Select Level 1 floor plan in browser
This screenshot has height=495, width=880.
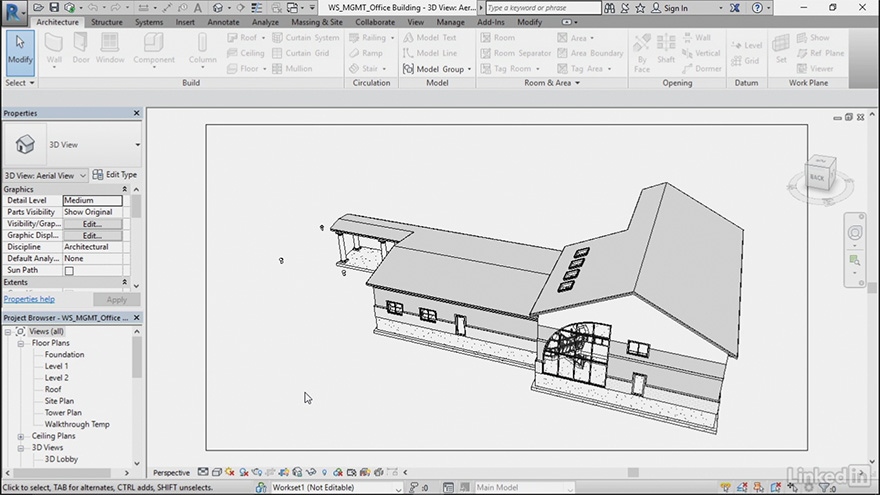coord(56,366)
